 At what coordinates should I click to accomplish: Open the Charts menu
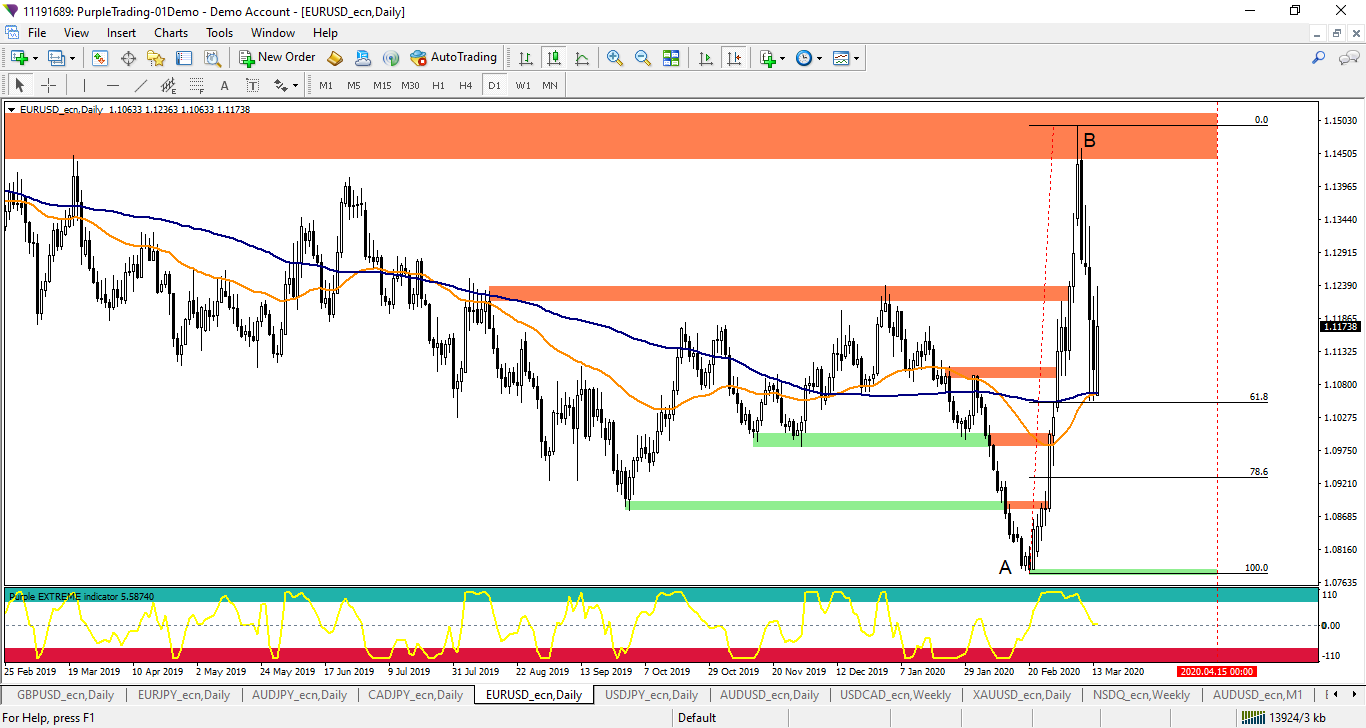tap(170, 33)
